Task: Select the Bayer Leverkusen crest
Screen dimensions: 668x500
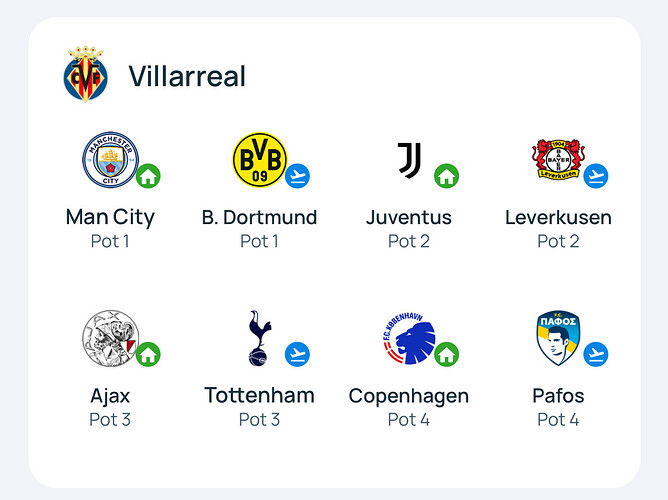Action: 559,159
